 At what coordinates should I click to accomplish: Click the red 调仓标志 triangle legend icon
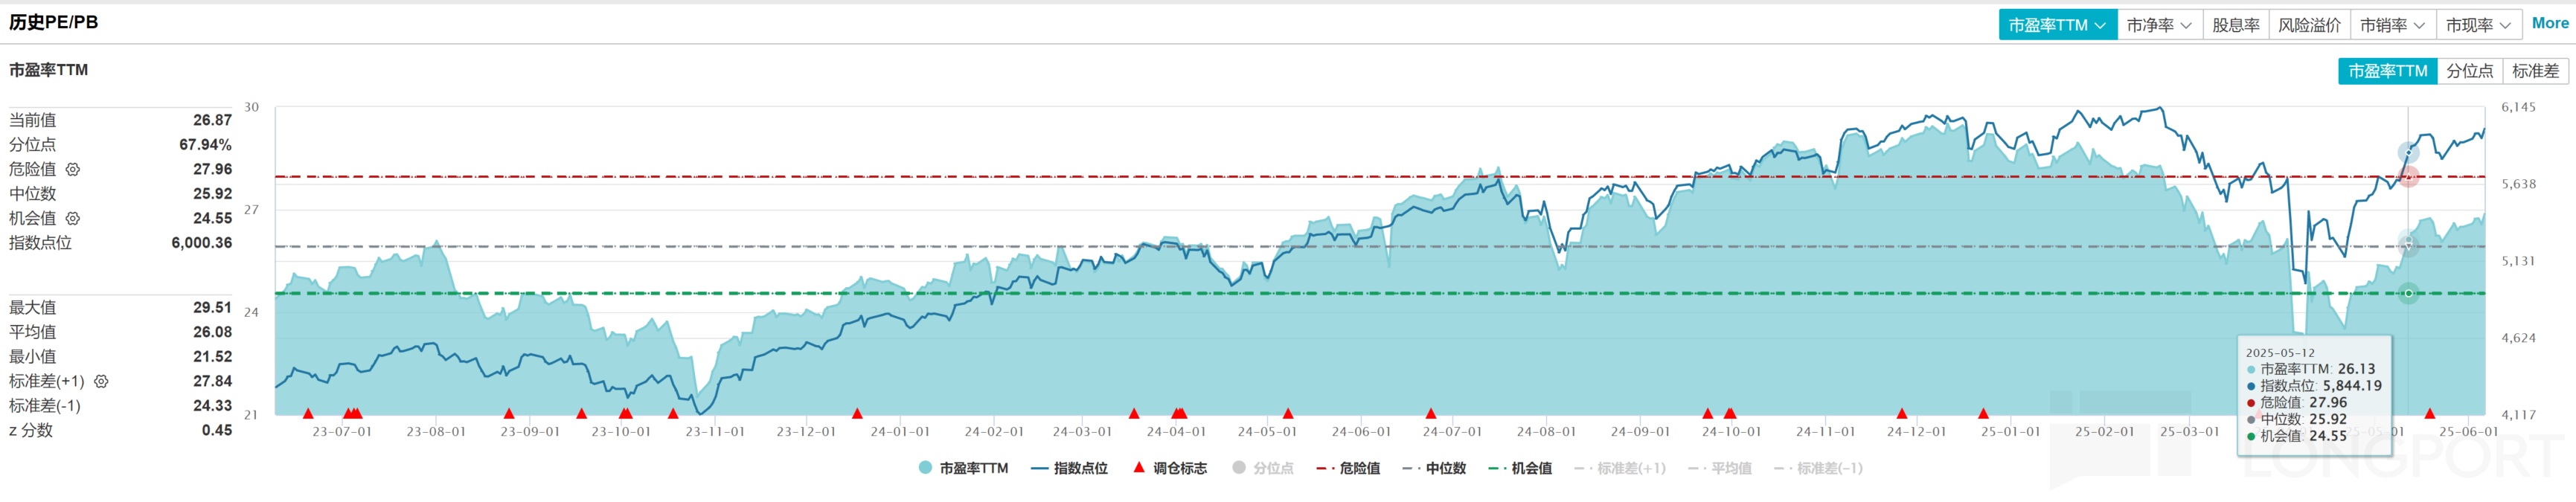(x=1138, y=467)
